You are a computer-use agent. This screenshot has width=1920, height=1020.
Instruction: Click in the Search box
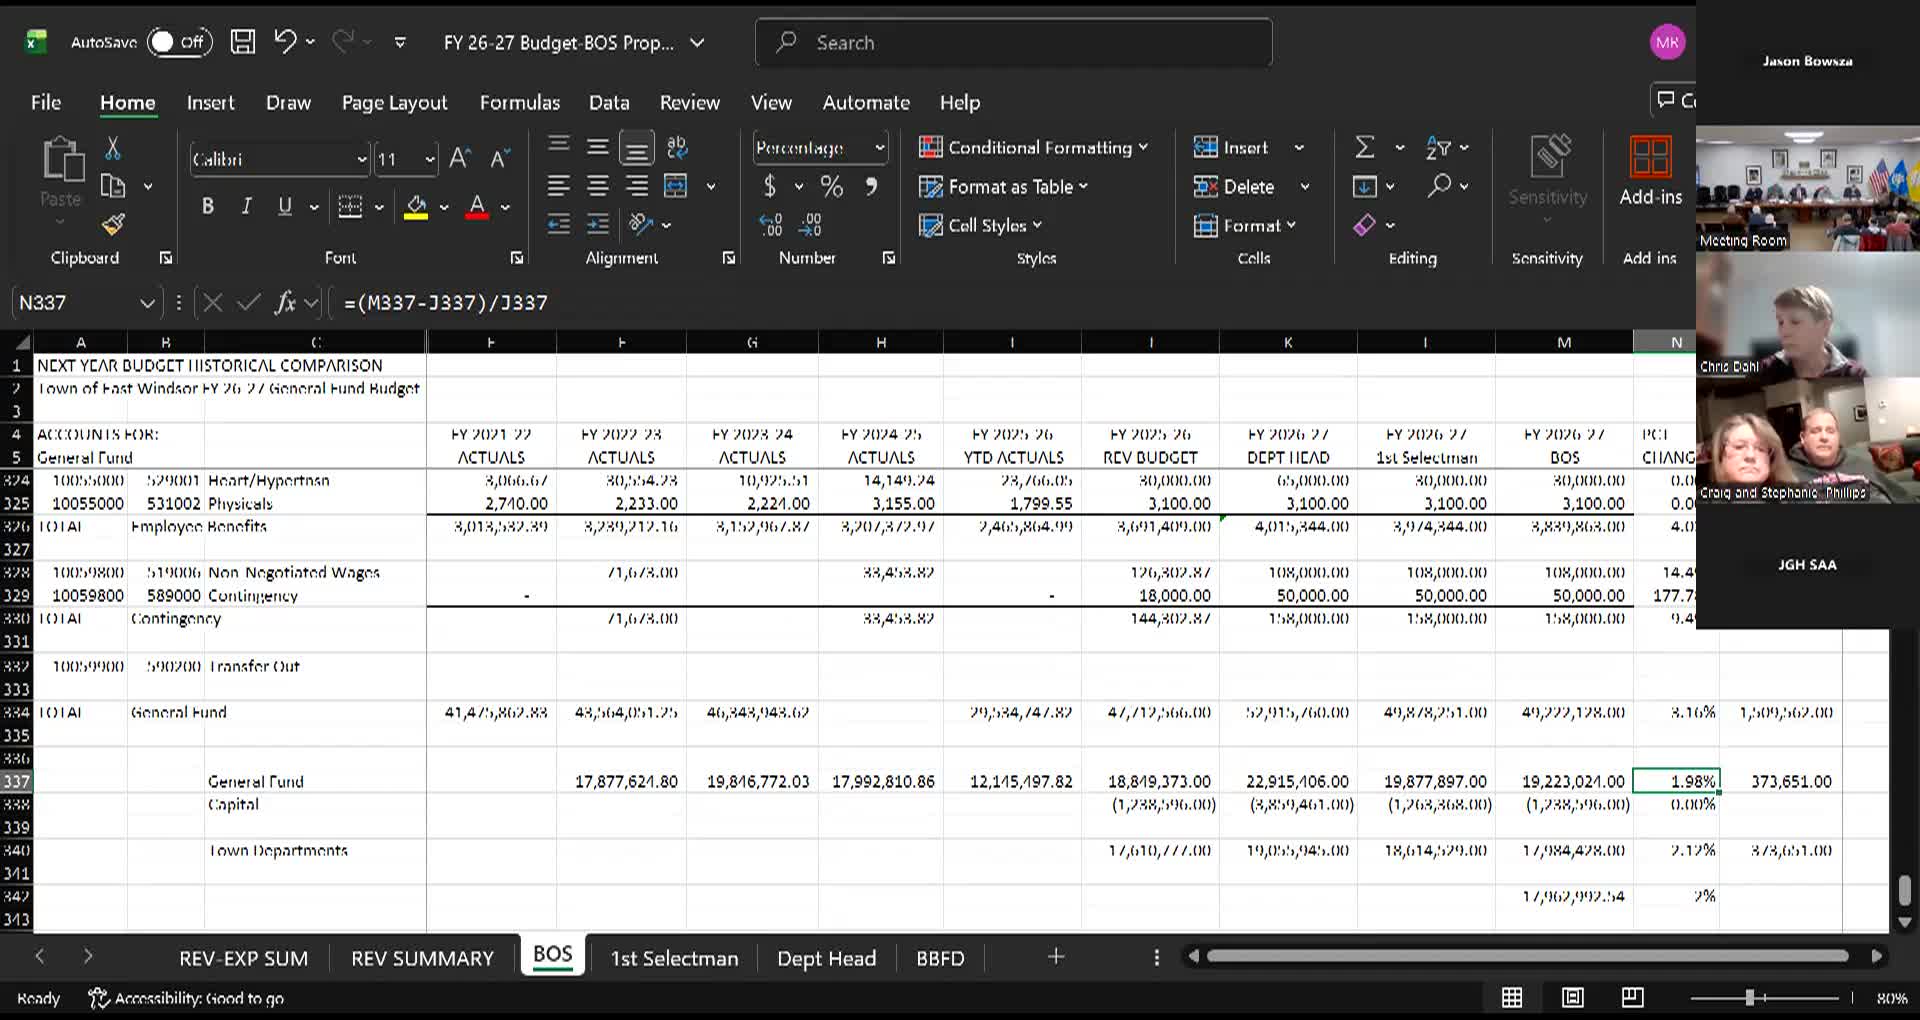(1014, 42)
